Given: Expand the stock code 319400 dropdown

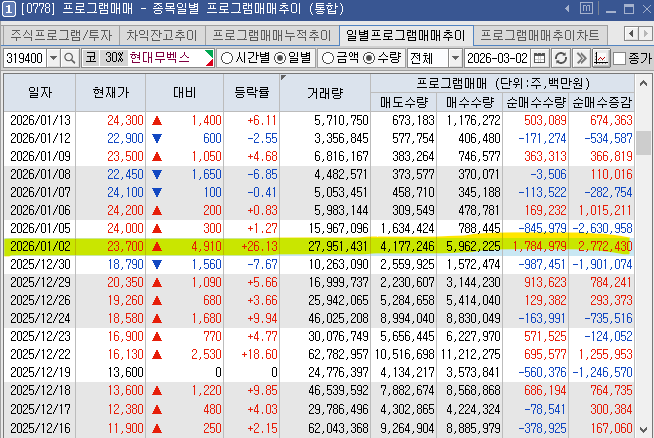Looking at the screenshot, I should click(53, 58).
